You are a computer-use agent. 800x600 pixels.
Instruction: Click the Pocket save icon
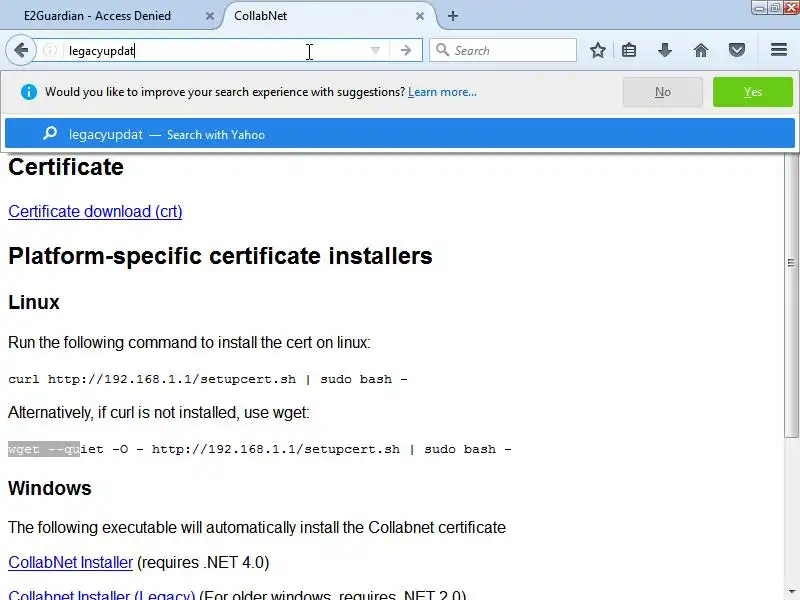coord(736,50)
